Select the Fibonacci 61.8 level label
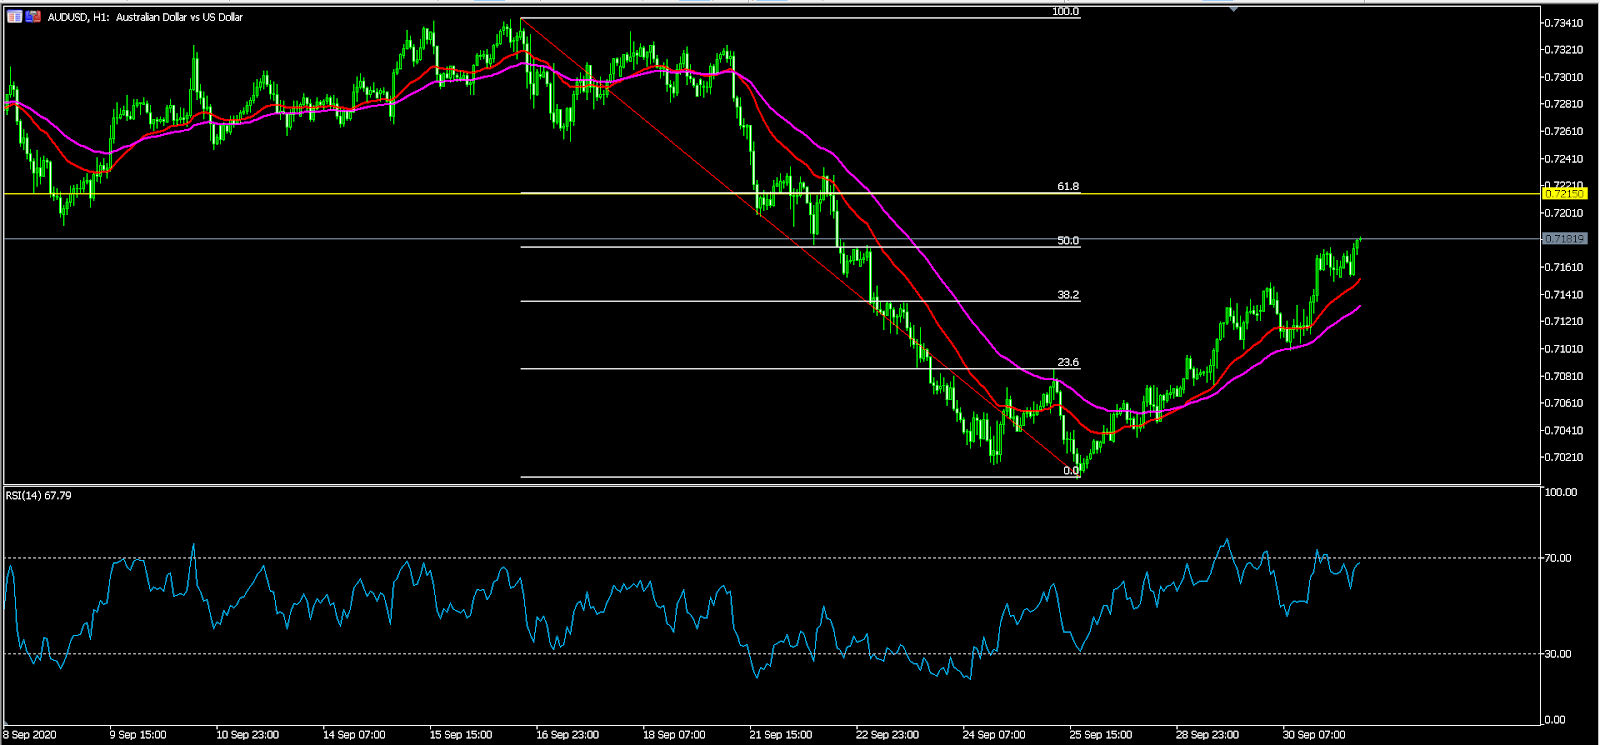Image resolution: width=1600 pixels, height=745 pixels. tap(1068, 187)
